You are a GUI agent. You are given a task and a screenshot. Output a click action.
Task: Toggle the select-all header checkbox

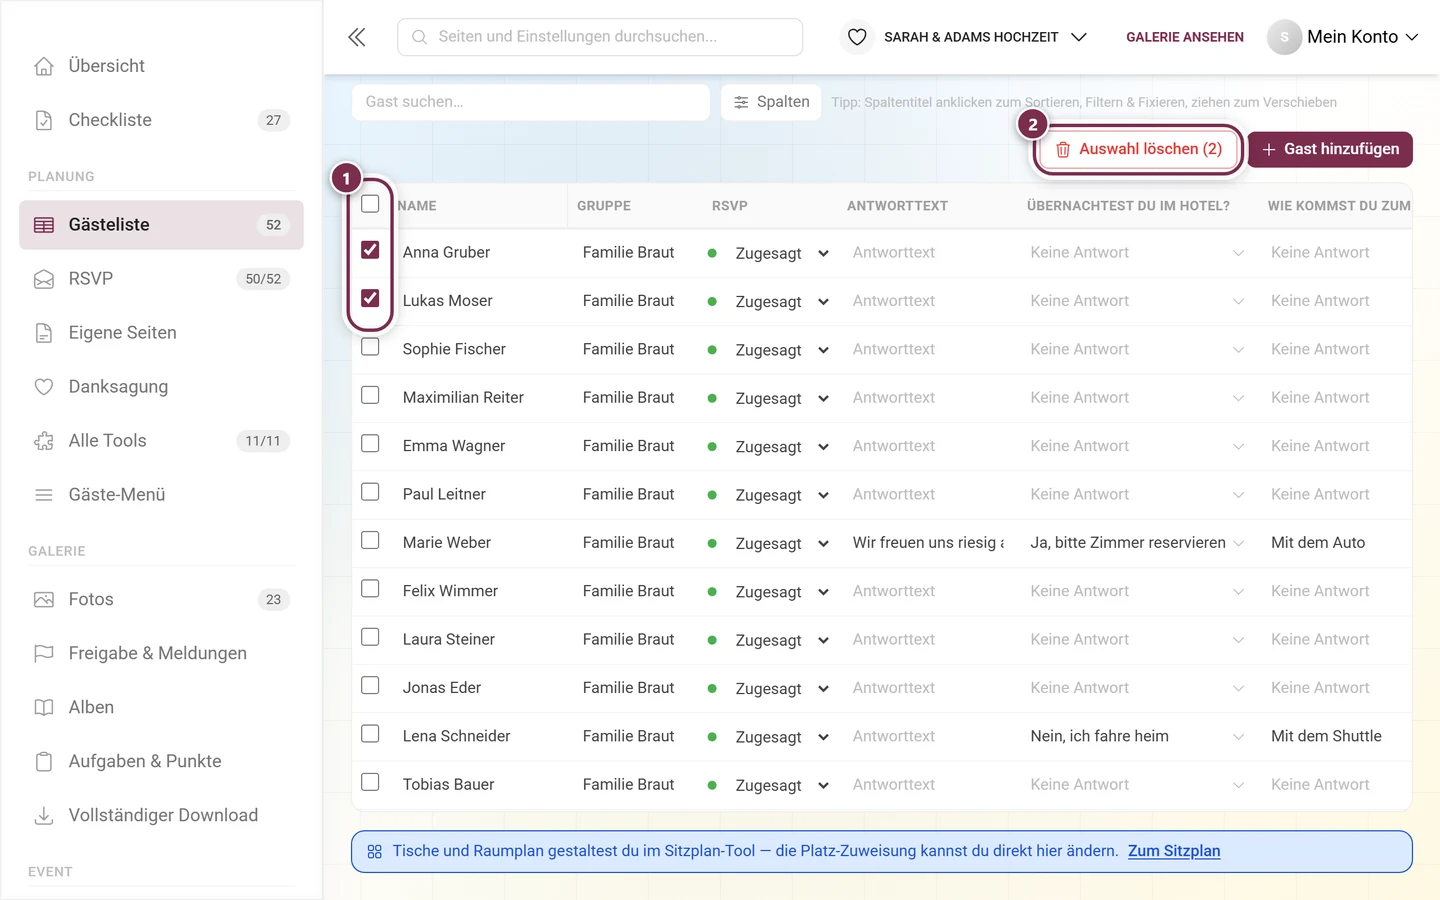coord(370,204)
